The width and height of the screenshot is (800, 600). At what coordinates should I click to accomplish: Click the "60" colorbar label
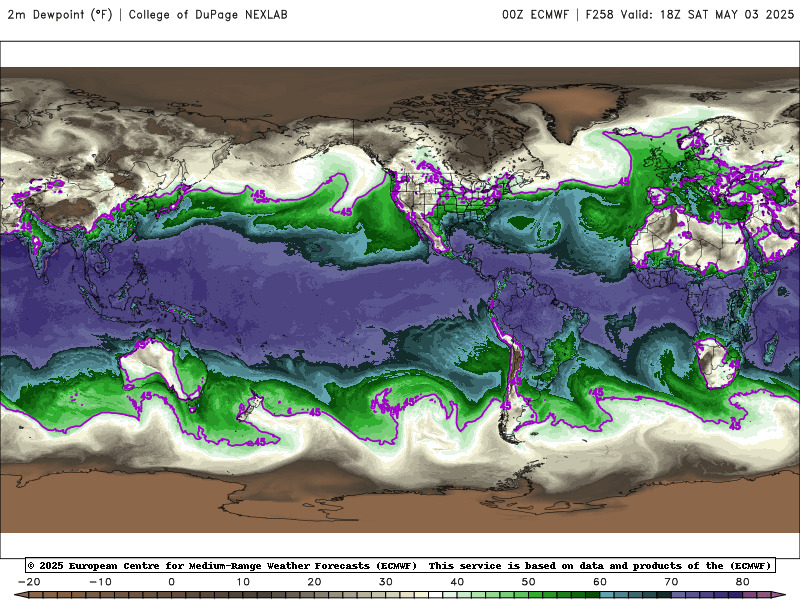pos(600,582)
